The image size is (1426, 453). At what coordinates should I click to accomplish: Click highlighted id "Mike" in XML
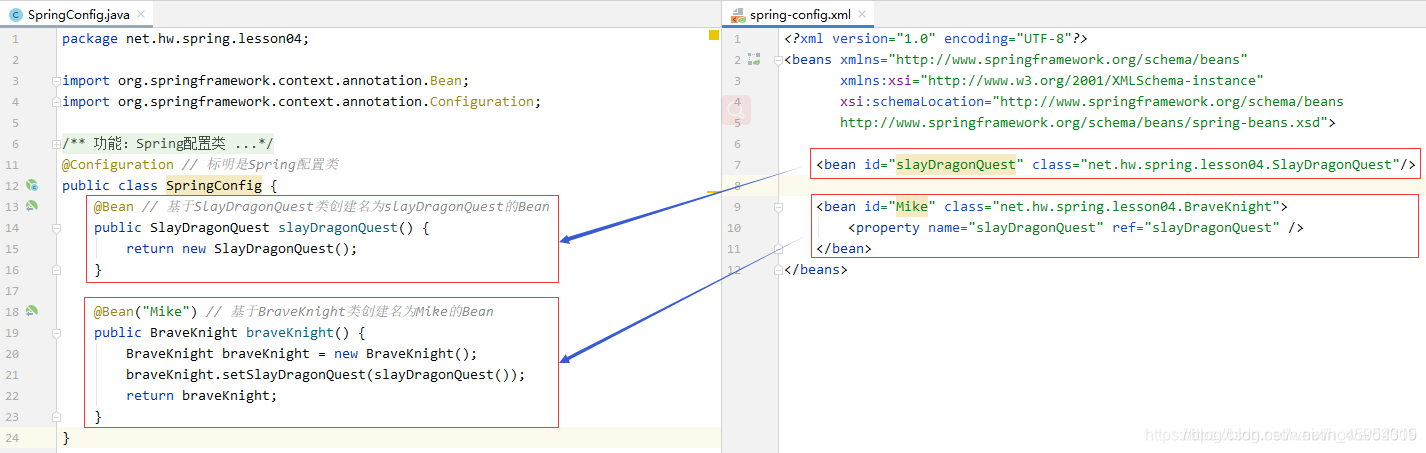pos(912,206)
